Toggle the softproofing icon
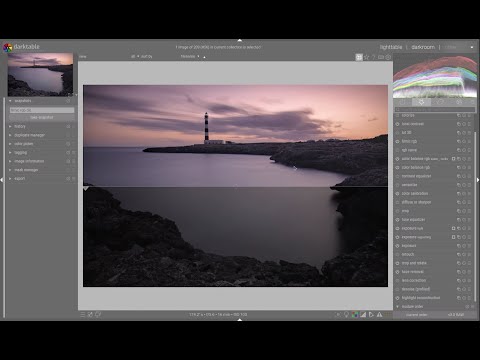Image resolution: width=480 pixels, height=360 pixels. (371, 315)
